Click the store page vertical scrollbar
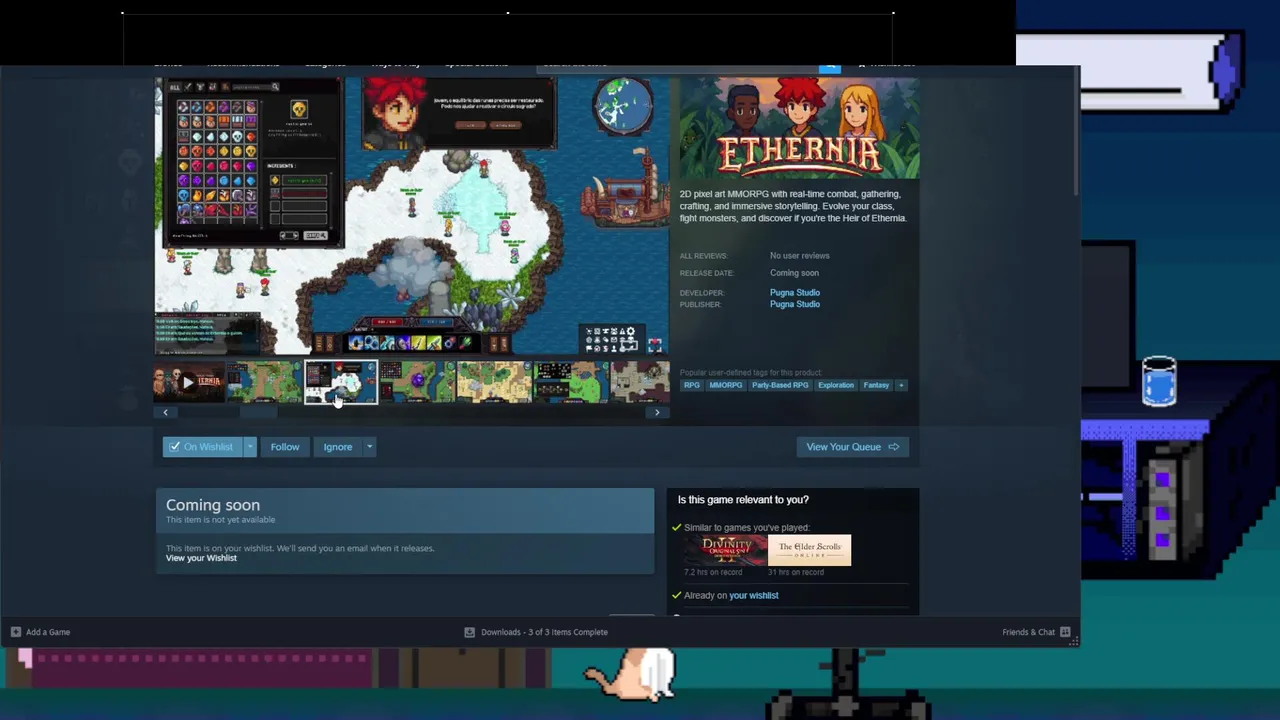The width and height of the screenshot is (1280, 720). coord(1076,132)
